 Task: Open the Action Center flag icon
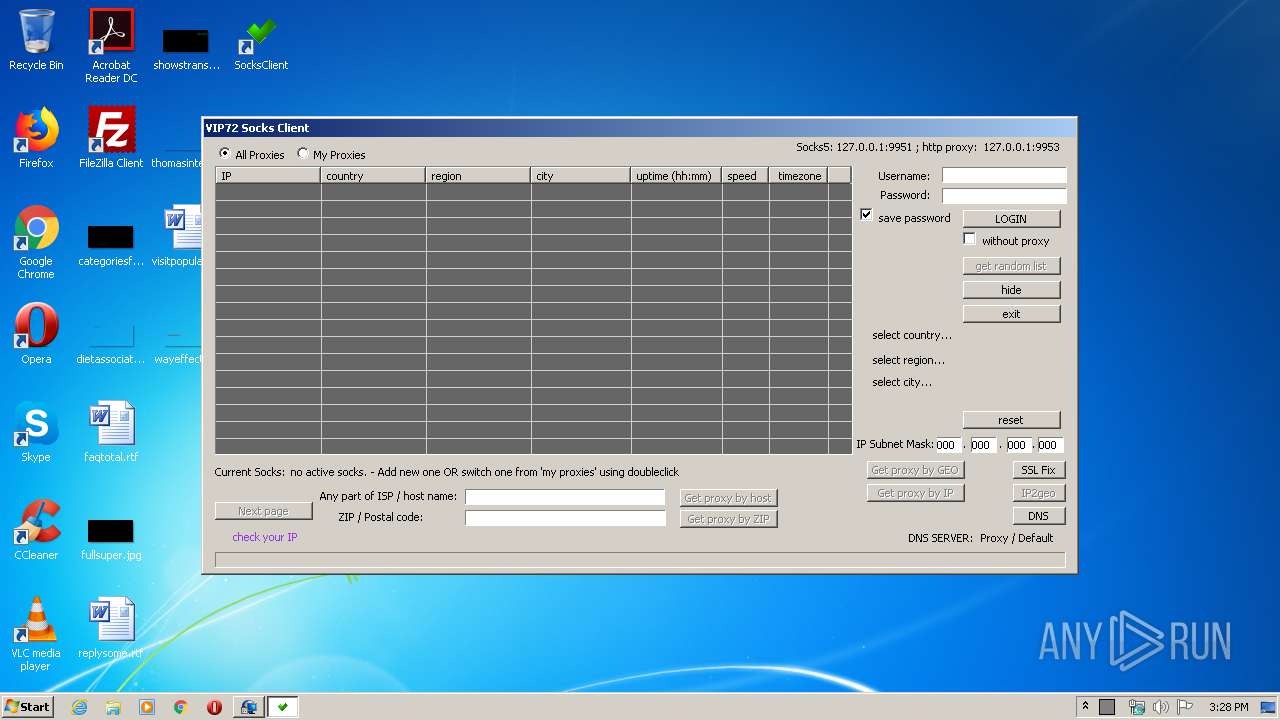(x=1186, y=707)
